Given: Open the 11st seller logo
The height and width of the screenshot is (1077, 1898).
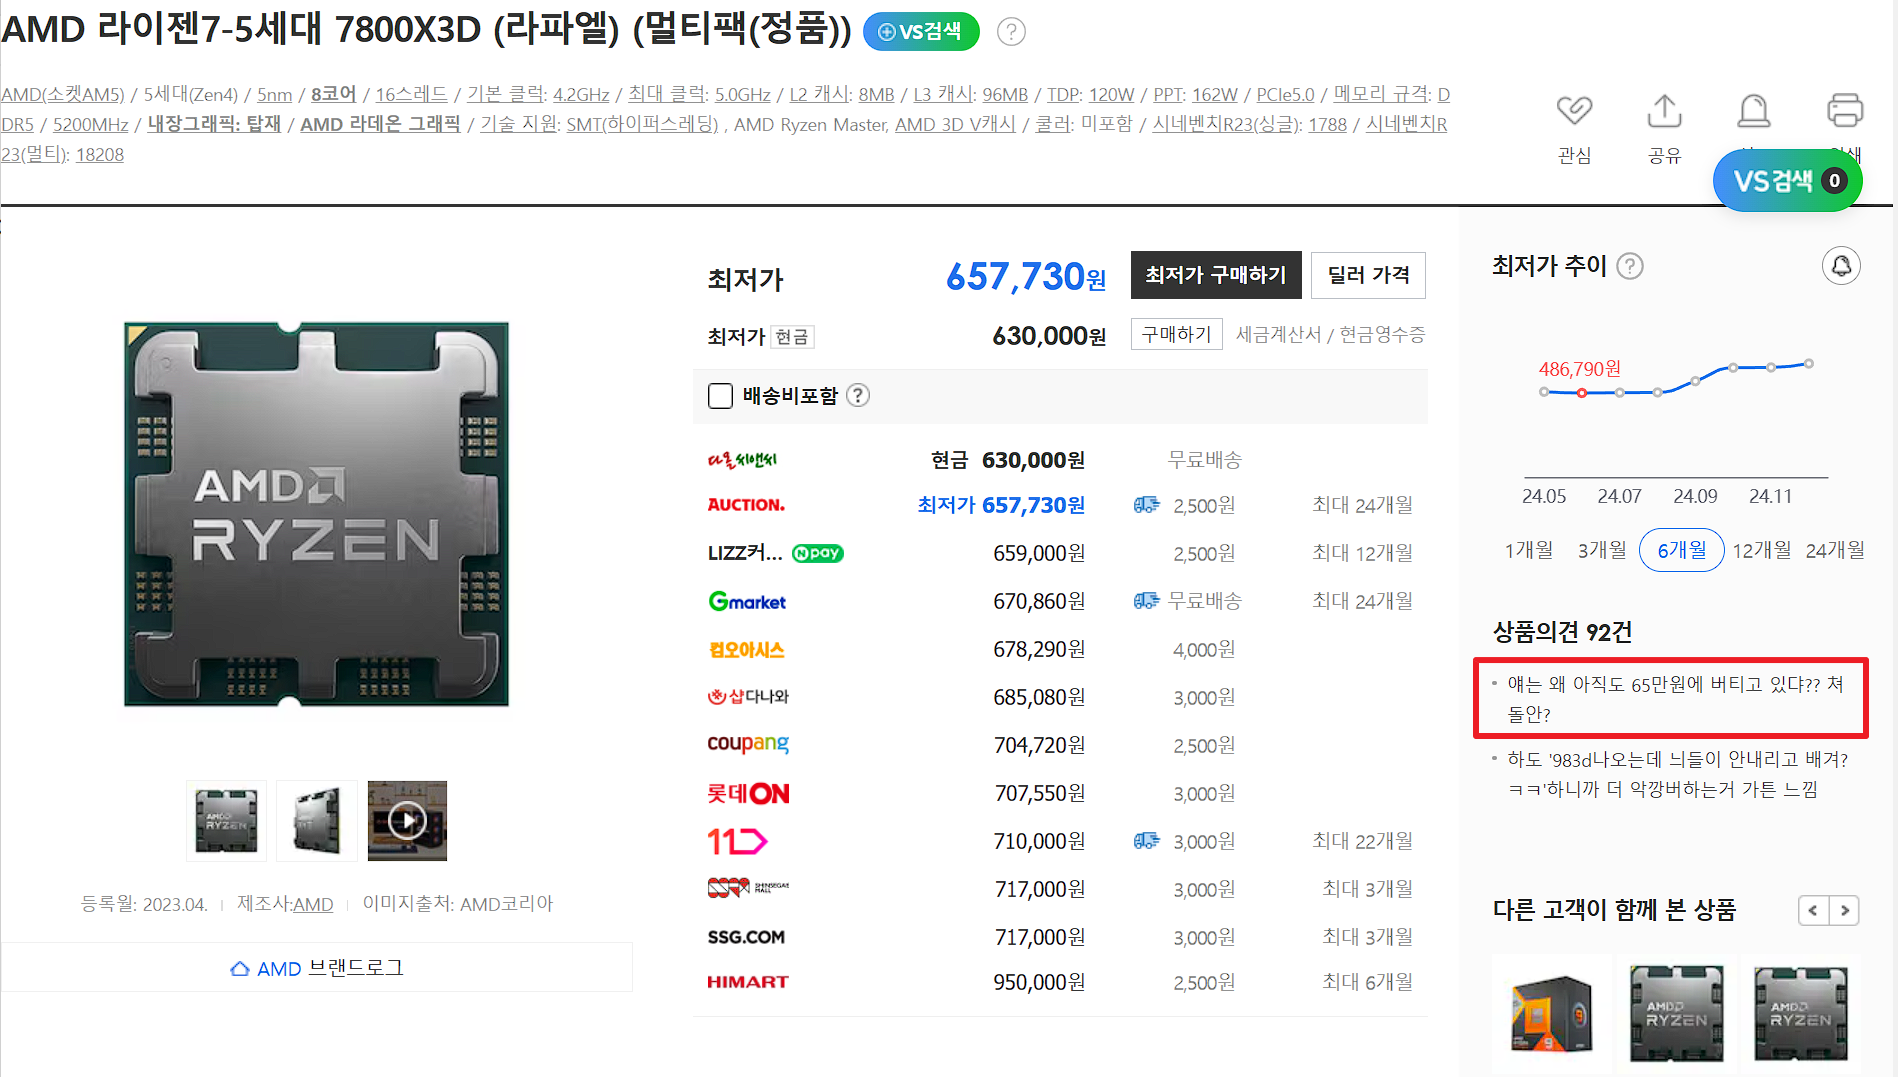Looking at the screenshot, I should click(737, 841).
